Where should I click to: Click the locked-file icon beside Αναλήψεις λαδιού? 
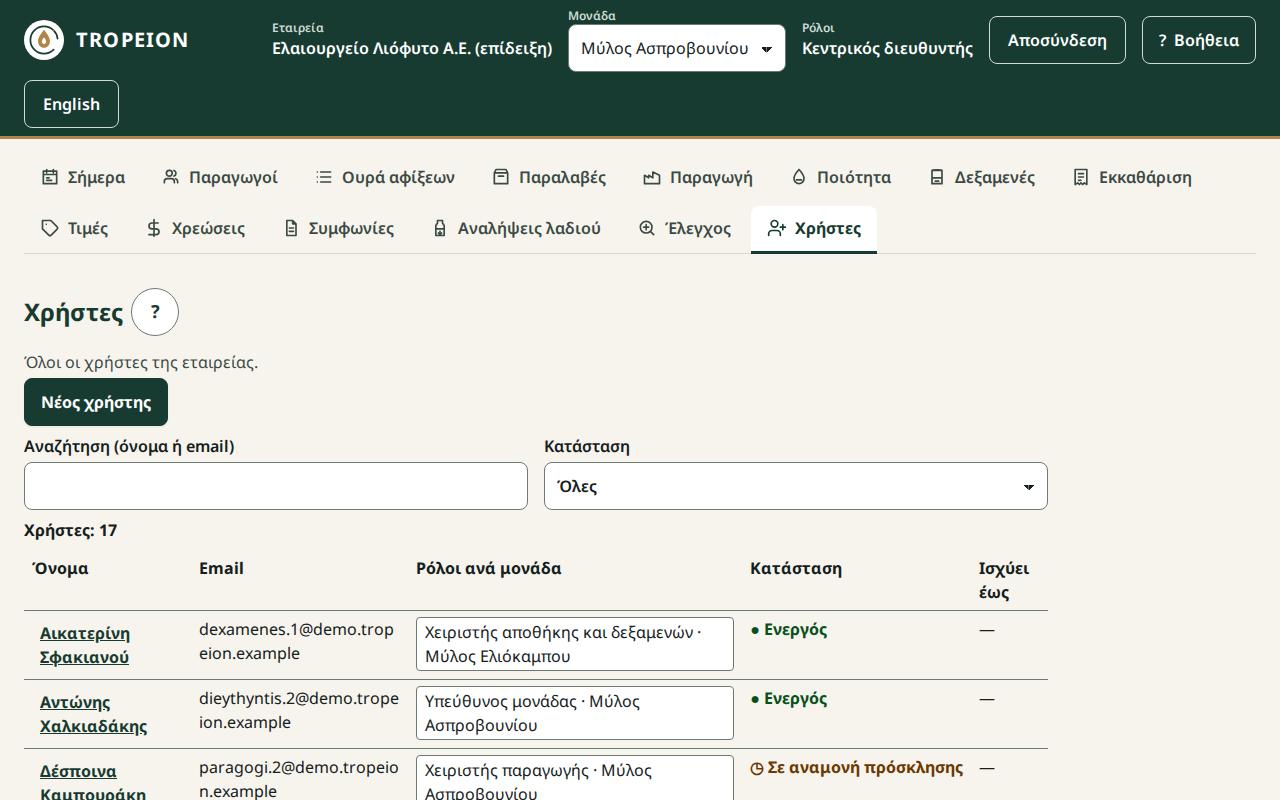(440, 228)
